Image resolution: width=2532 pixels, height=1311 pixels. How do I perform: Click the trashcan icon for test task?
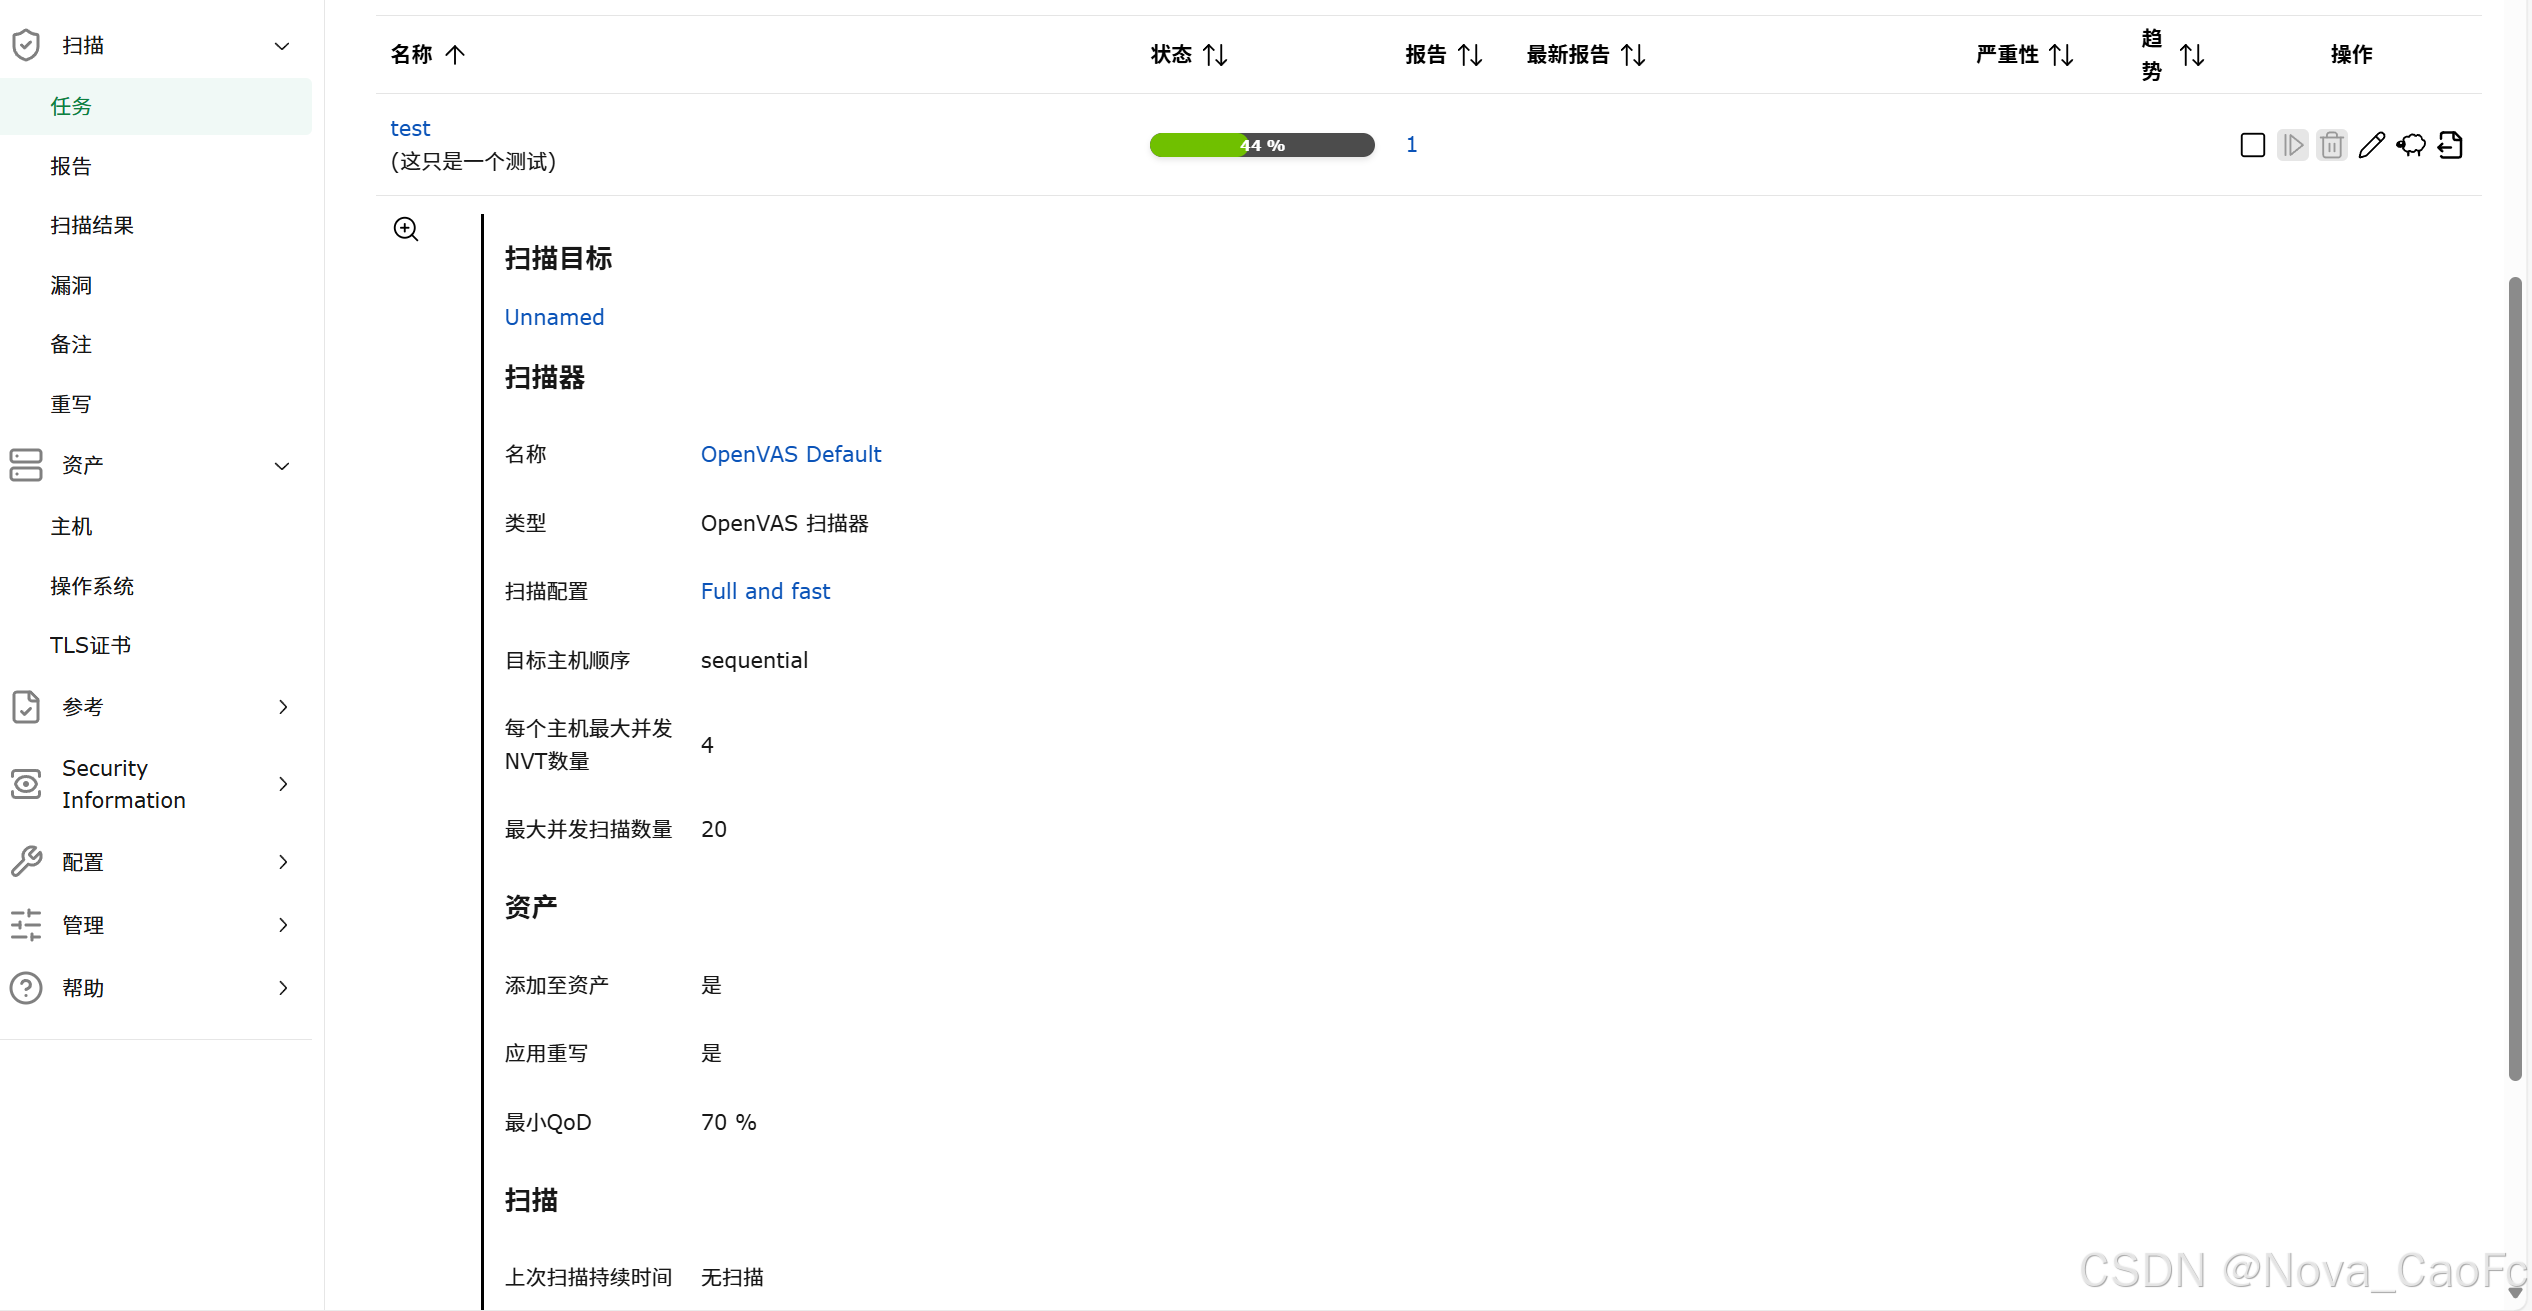tap(2331, 145)
